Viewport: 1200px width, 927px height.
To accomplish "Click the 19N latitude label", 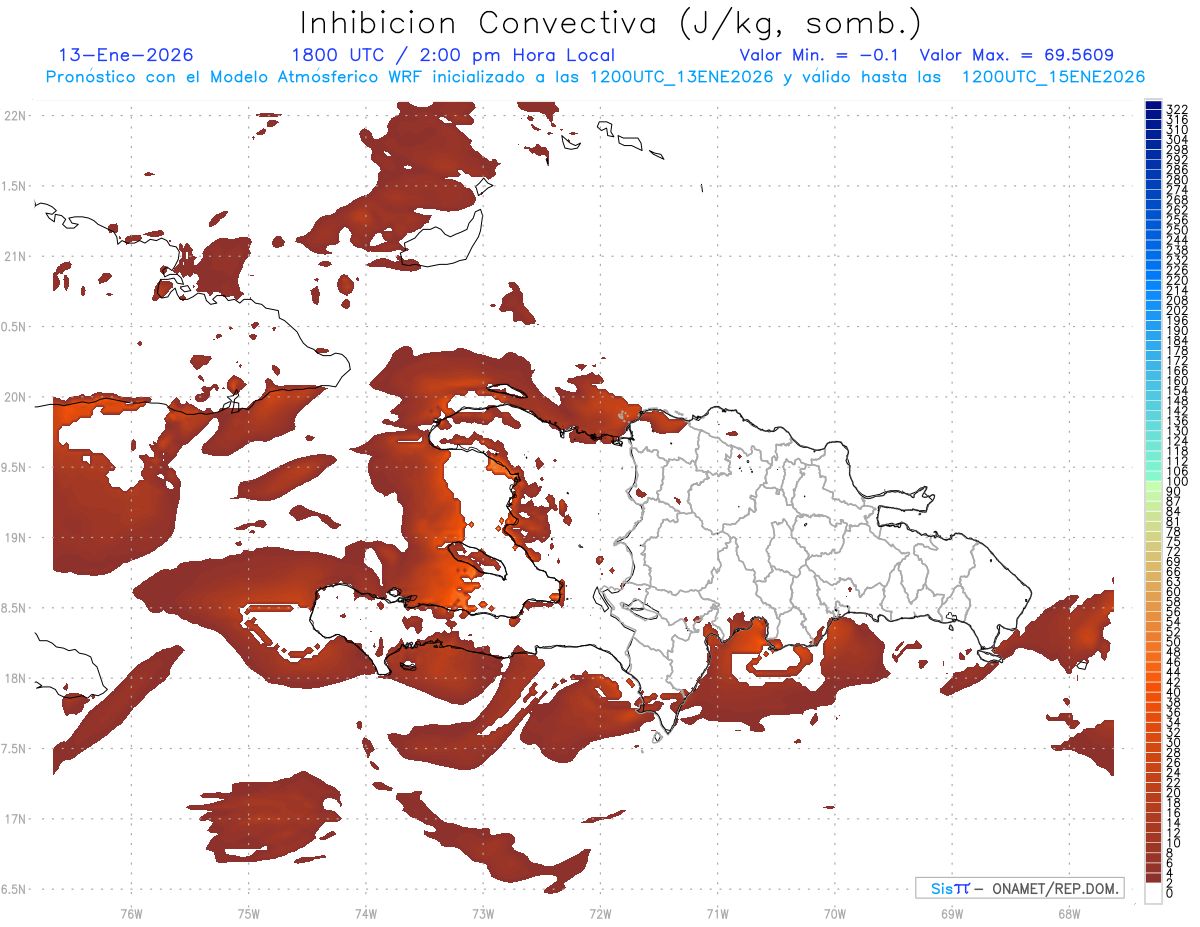I will pyautogui.click(x=16, y=538).
